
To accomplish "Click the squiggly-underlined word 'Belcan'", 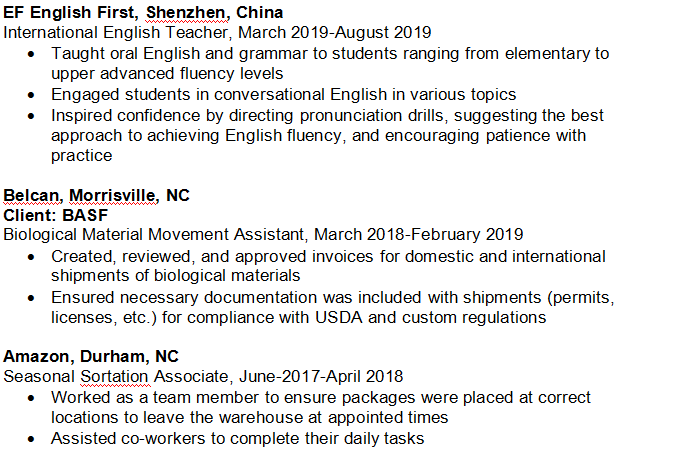I will point(31,195).
